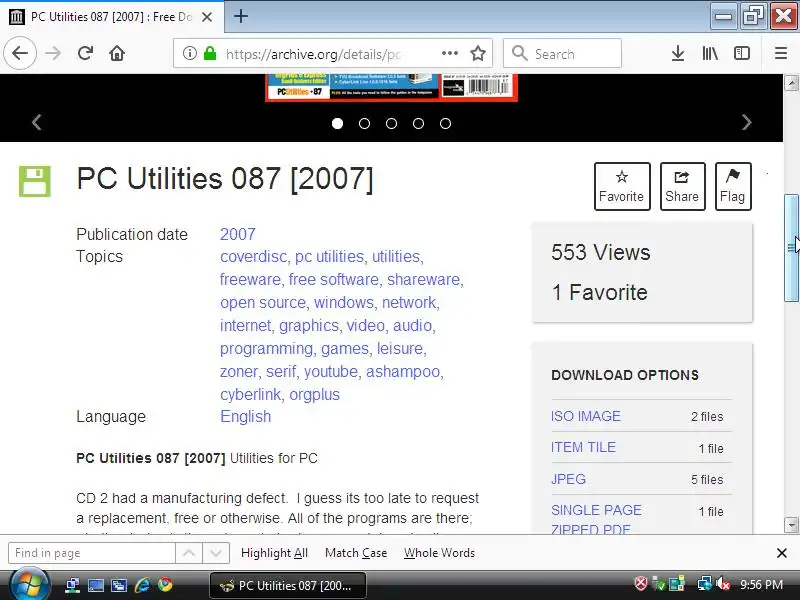
Task: Open the English language link
Action: pyautogui.click(x=245, y=416)
